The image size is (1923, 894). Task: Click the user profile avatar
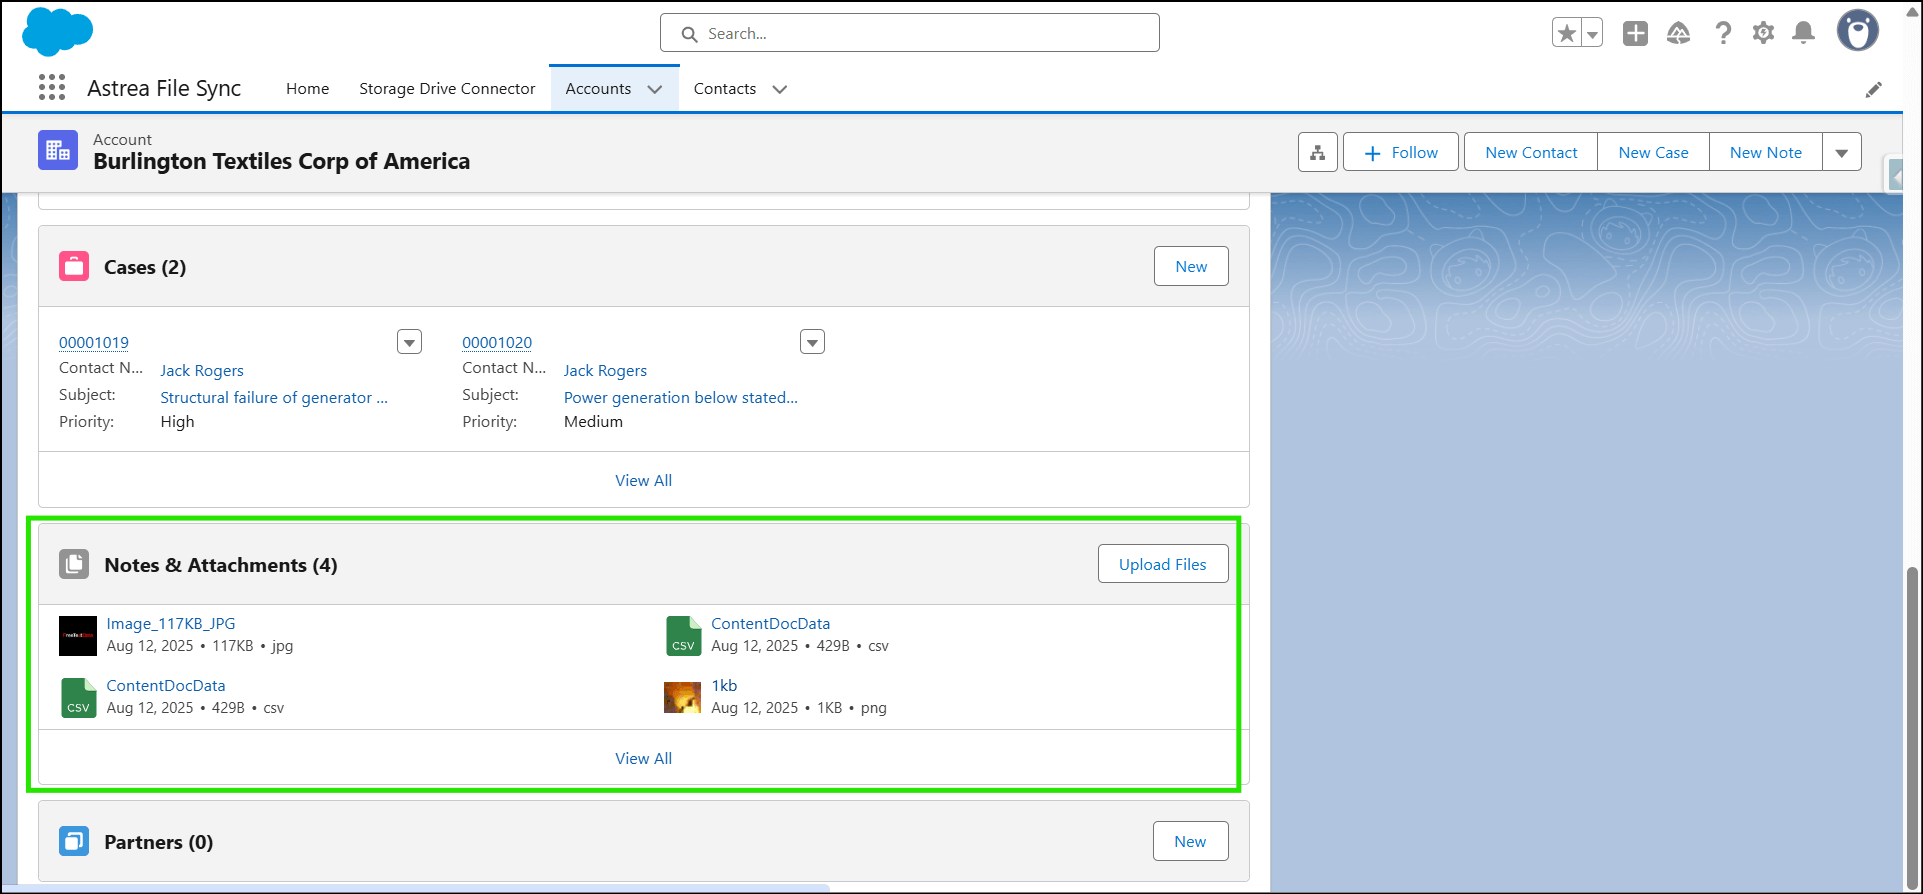tap(1857, 31)
